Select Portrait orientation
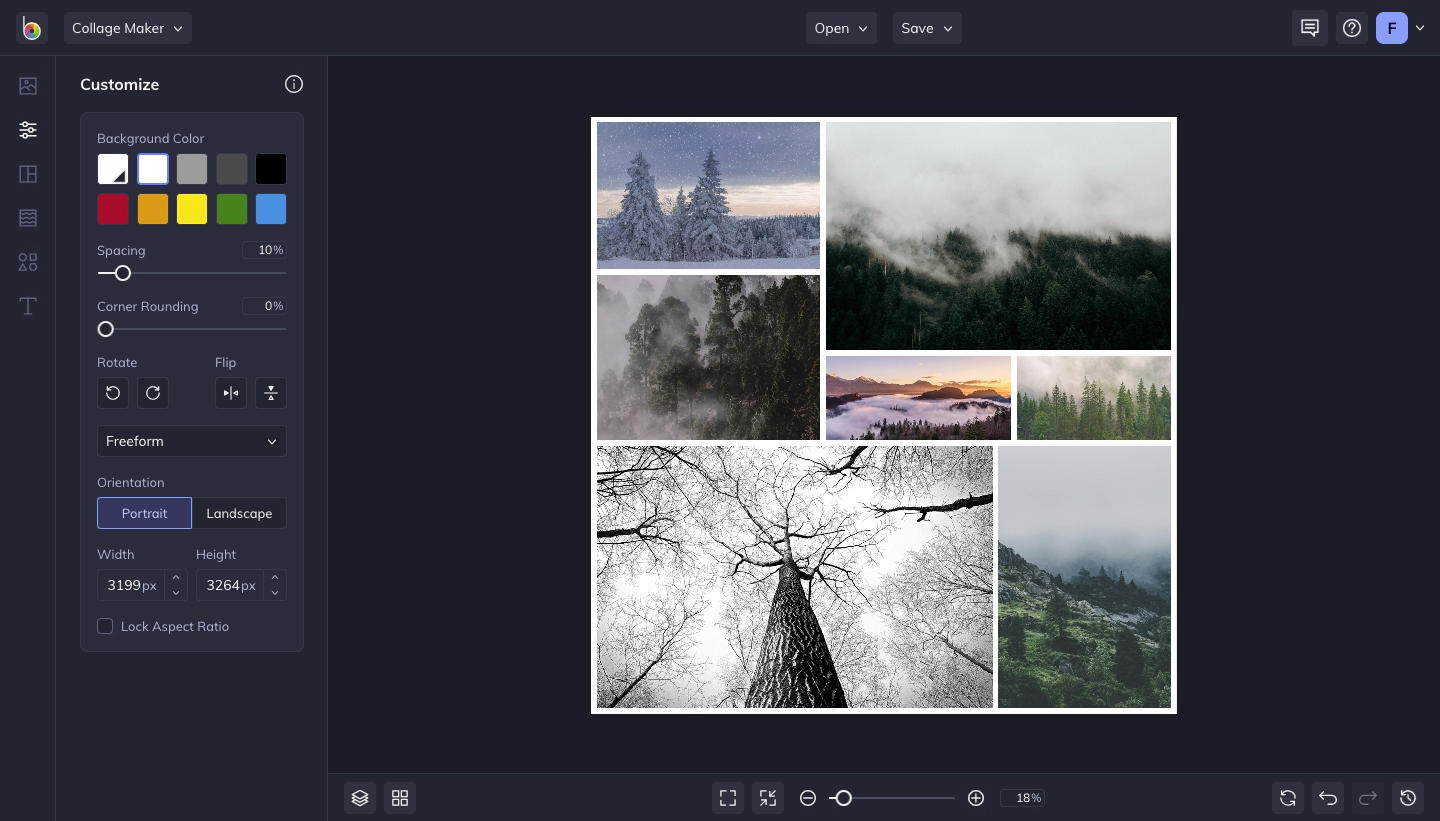Screen dimensions: 1440x821 (x=144, y=513)
